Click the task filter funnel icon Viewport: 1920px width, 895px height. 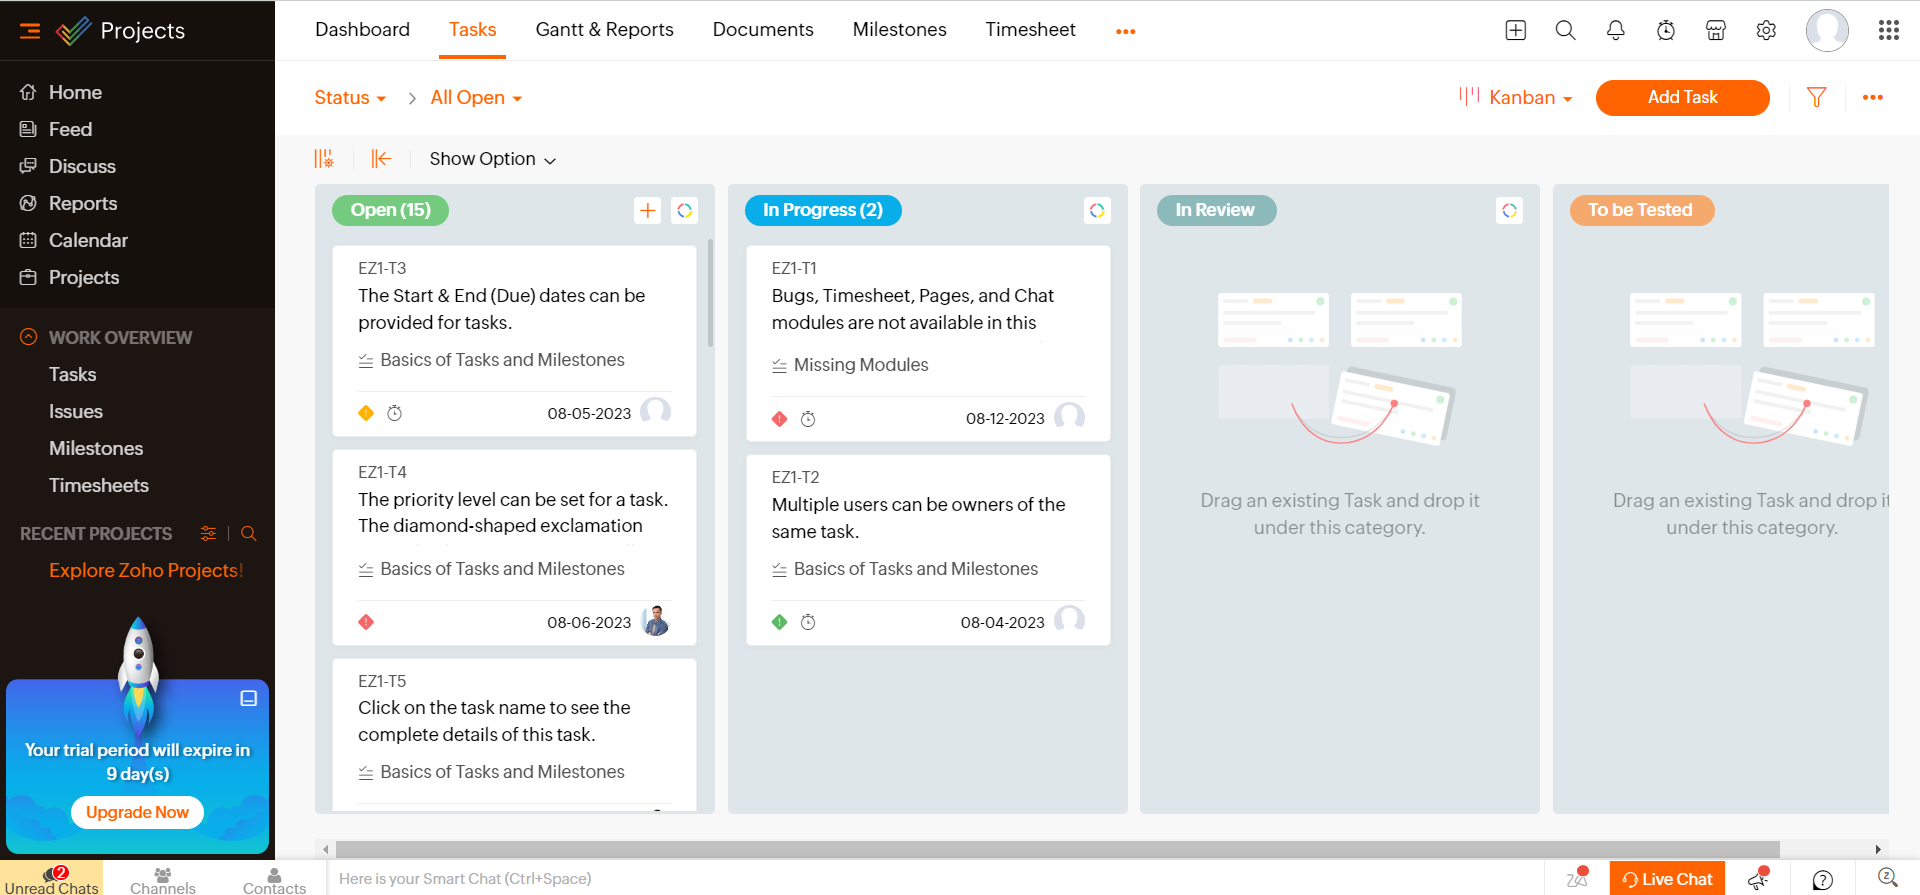[1816, 97]
